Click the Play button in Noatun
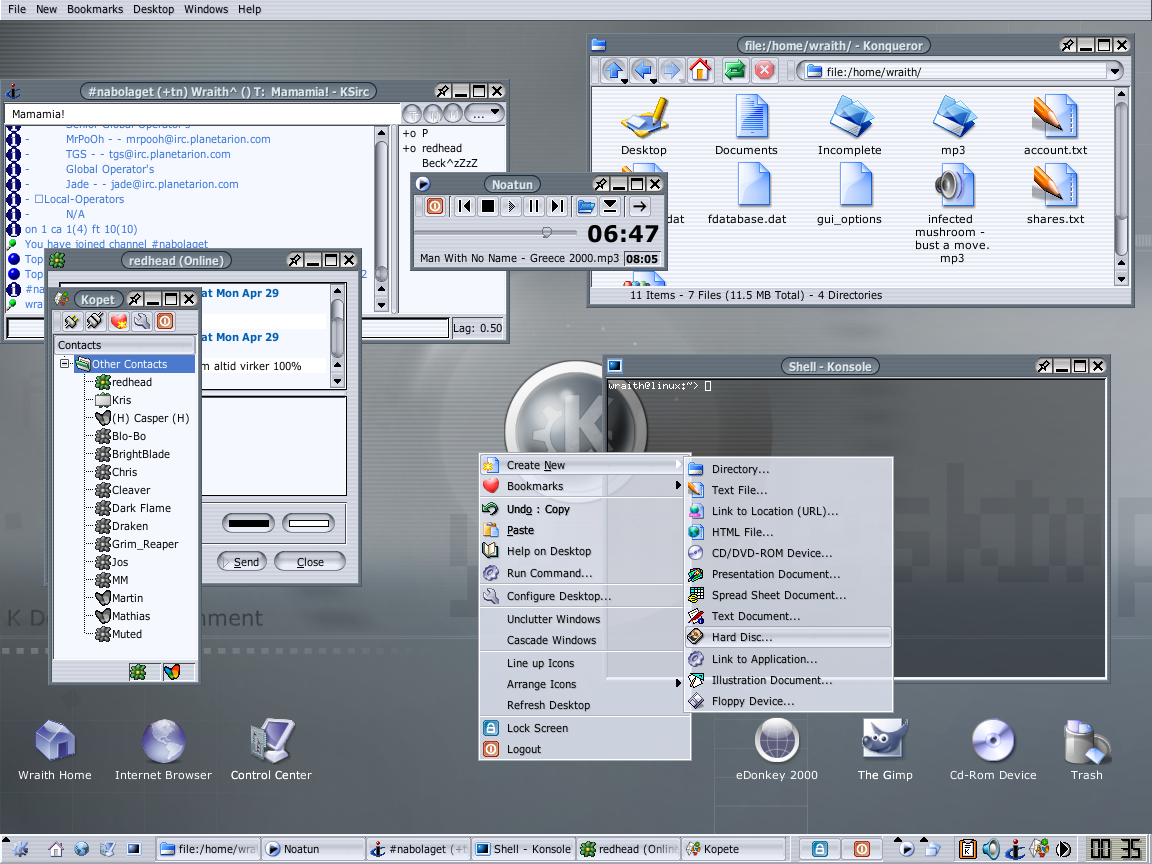Screen dimensions: 1152x864 [x=511, y=206]
